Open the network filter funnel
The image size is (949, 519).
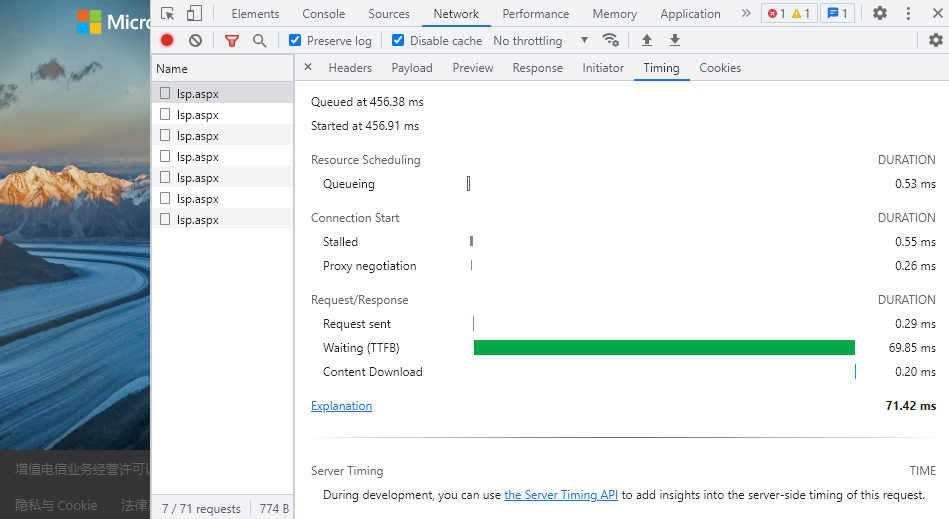[232, 41]
